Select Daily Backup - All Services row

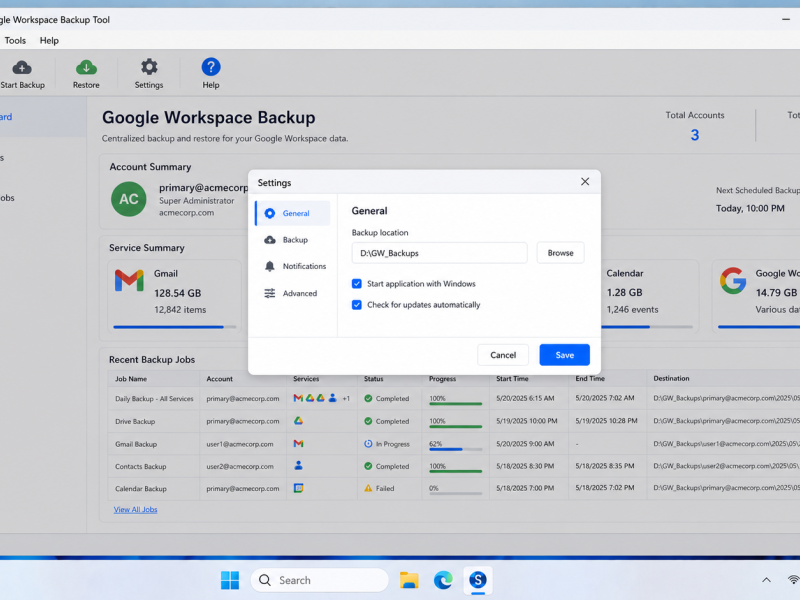454,398
